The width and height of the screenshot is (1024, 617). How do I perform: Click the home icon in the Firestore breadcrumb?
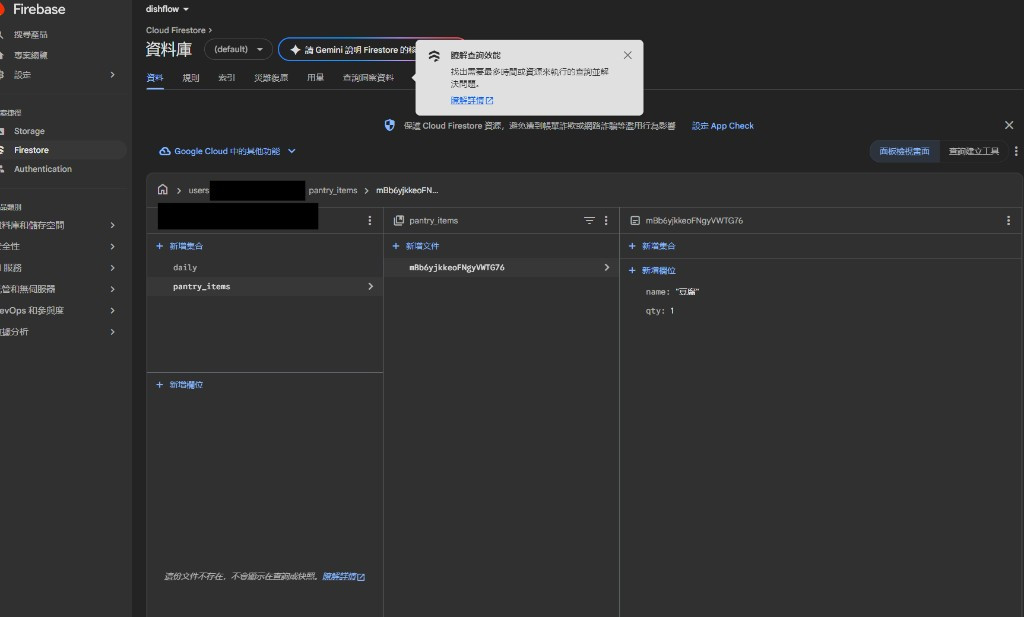pos(163,190)
